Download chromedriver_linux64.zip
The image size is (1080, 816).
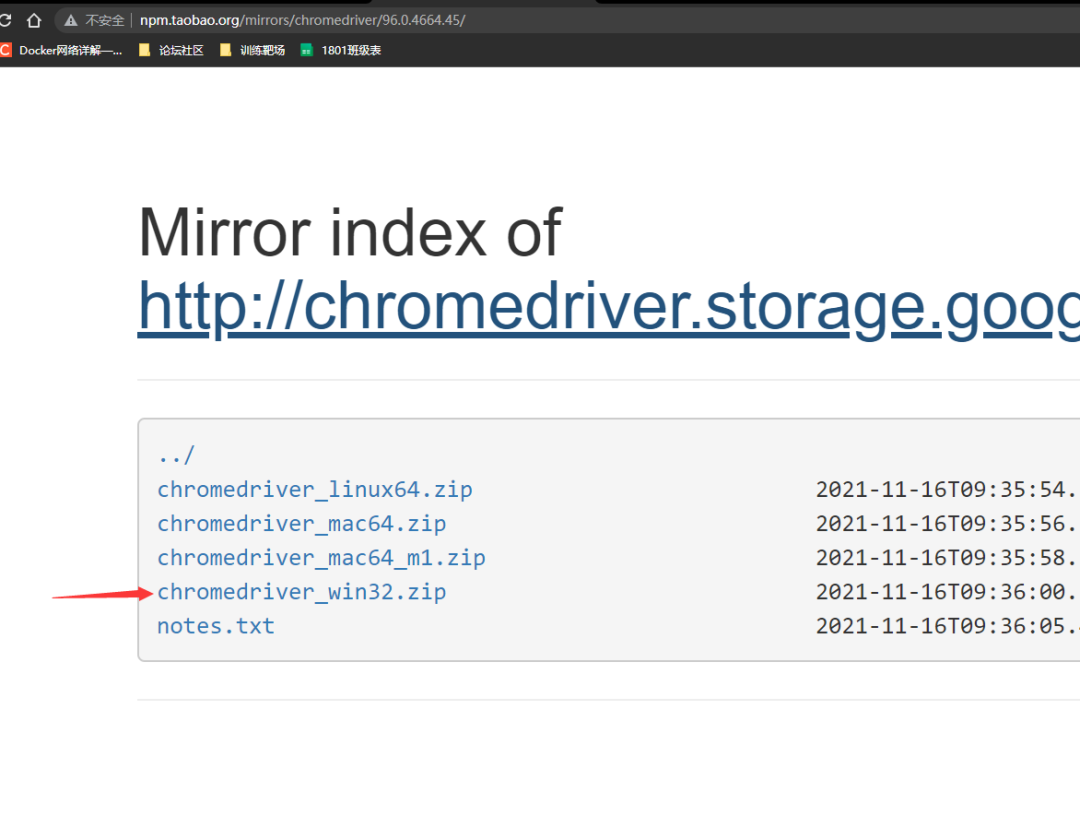click(315, 490)
